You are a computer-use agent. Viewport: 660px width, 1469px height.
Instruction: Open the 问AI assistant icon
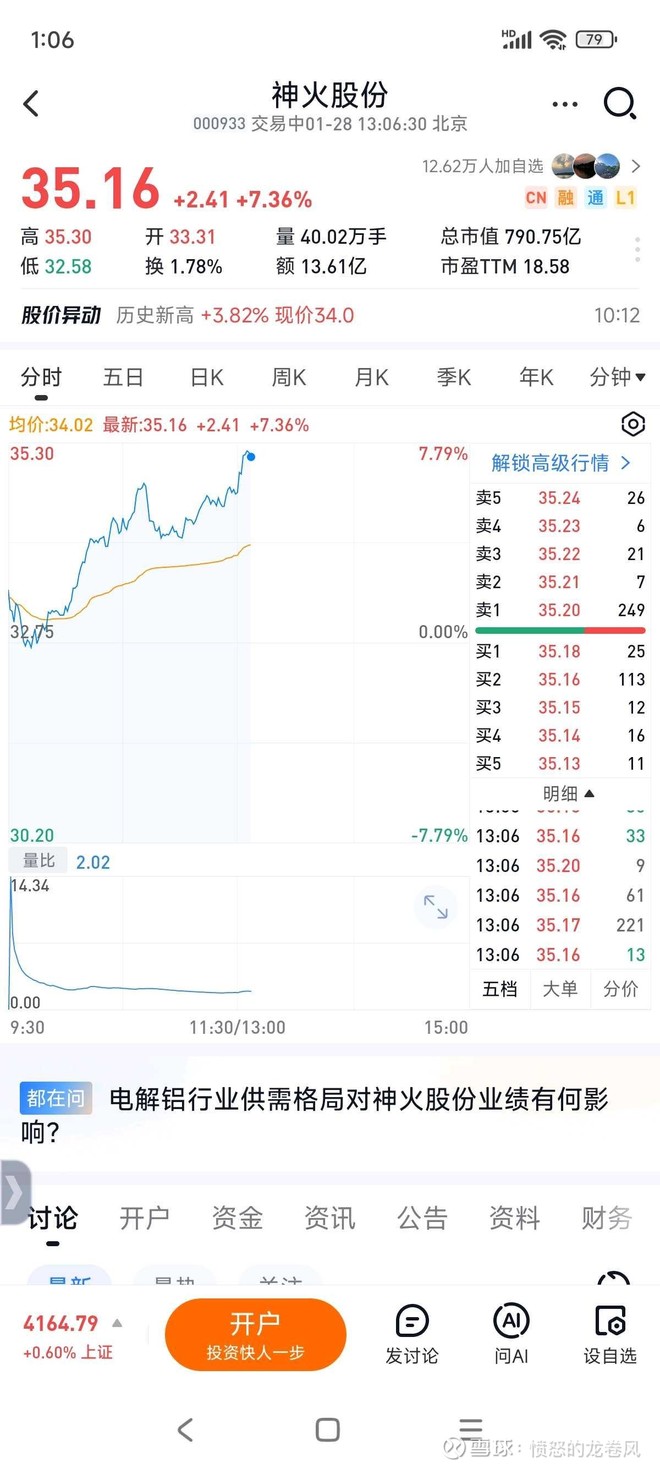click(x=511, y=1332)
